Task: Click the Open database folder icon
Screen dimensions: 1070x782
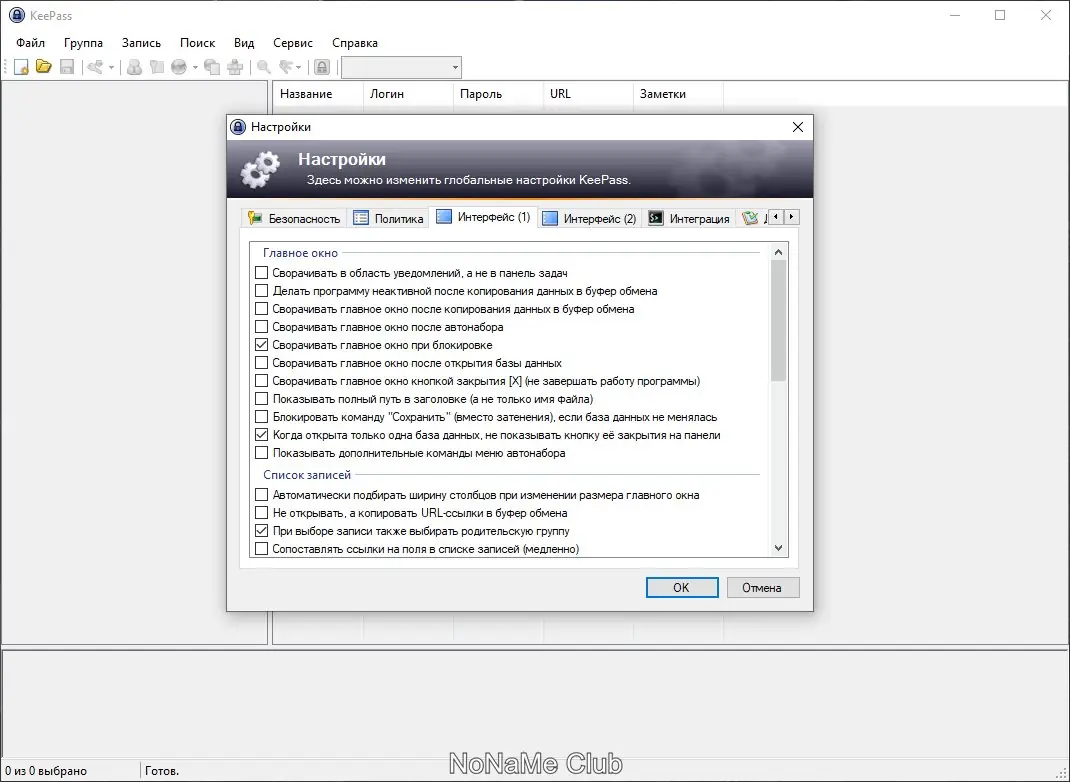Action: (44, 67)
